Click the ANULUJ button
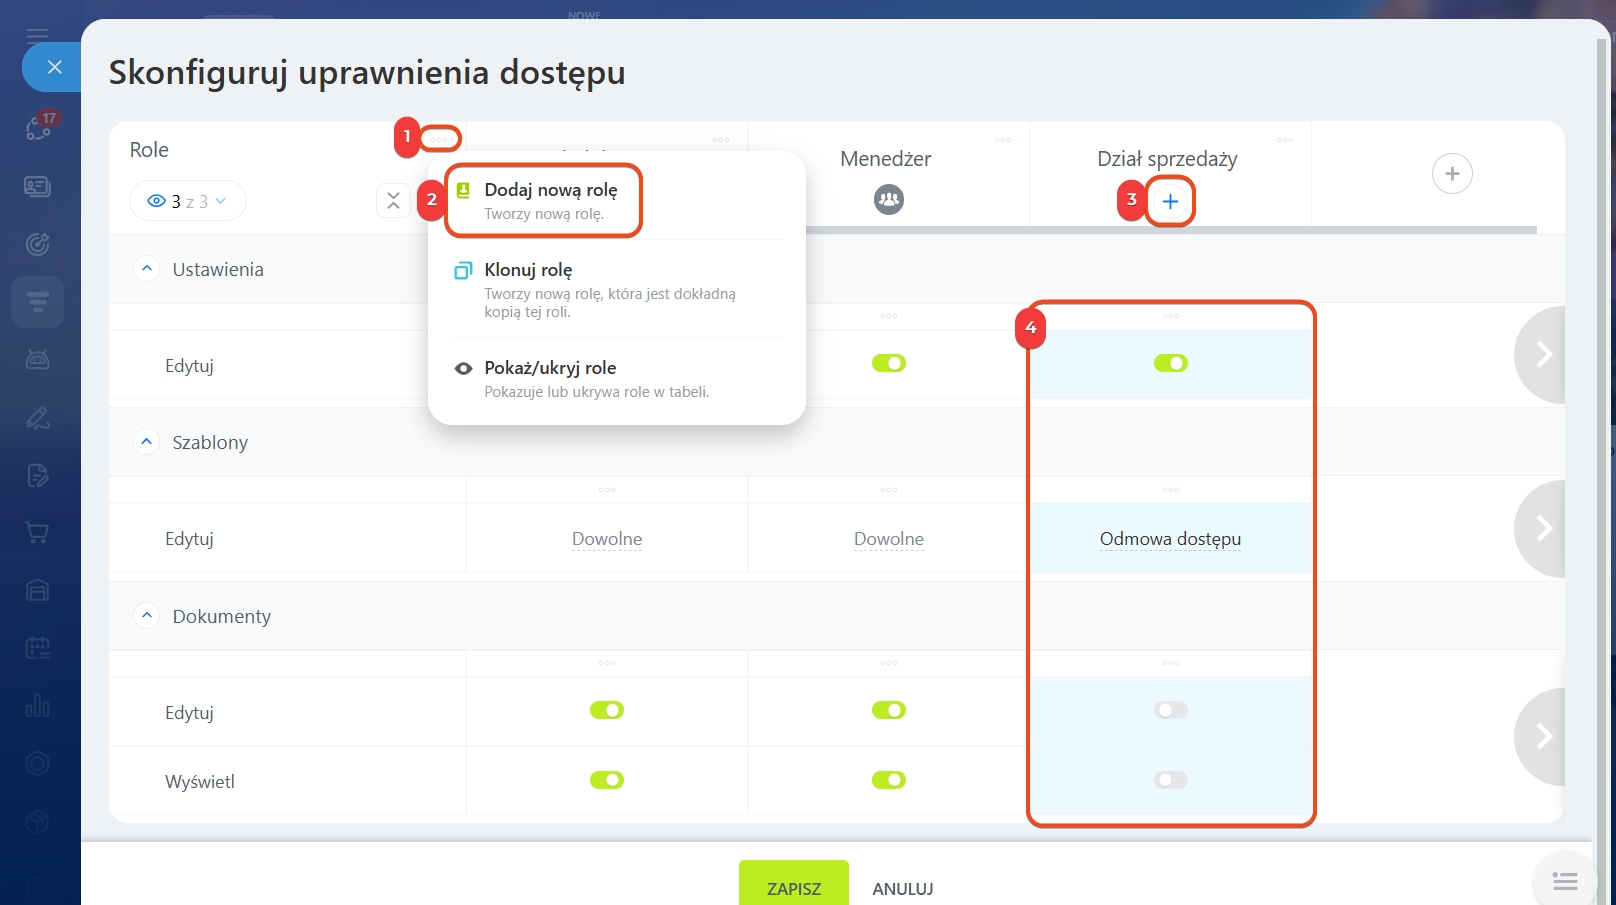 click(902, 888)
